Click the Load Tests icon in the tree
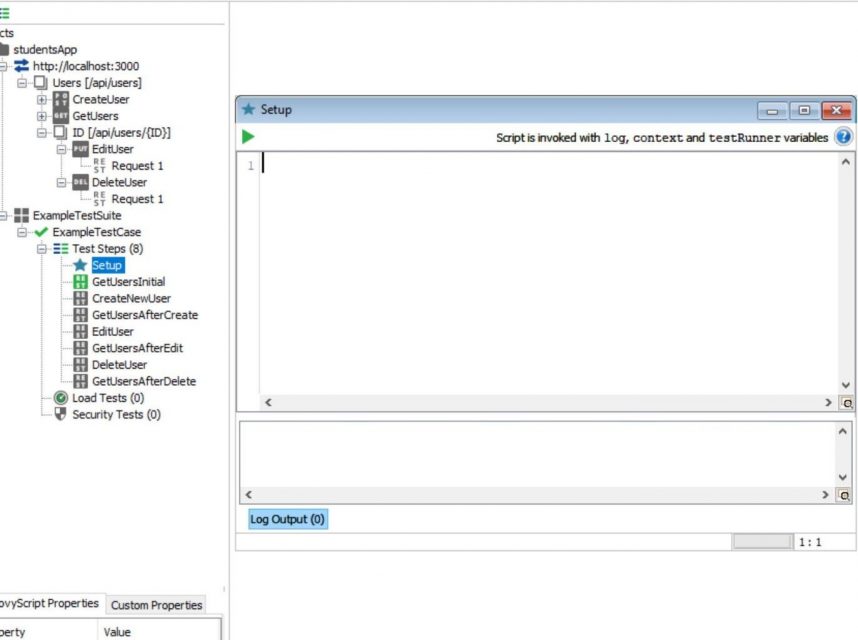 tap(59, 398)
